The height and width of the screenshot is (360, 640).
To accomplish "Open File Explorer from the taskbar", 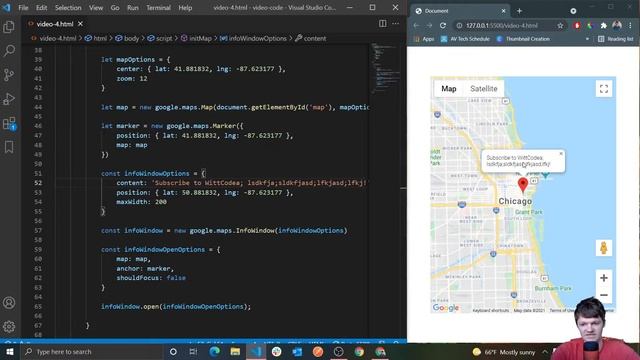I will point(235,351).
